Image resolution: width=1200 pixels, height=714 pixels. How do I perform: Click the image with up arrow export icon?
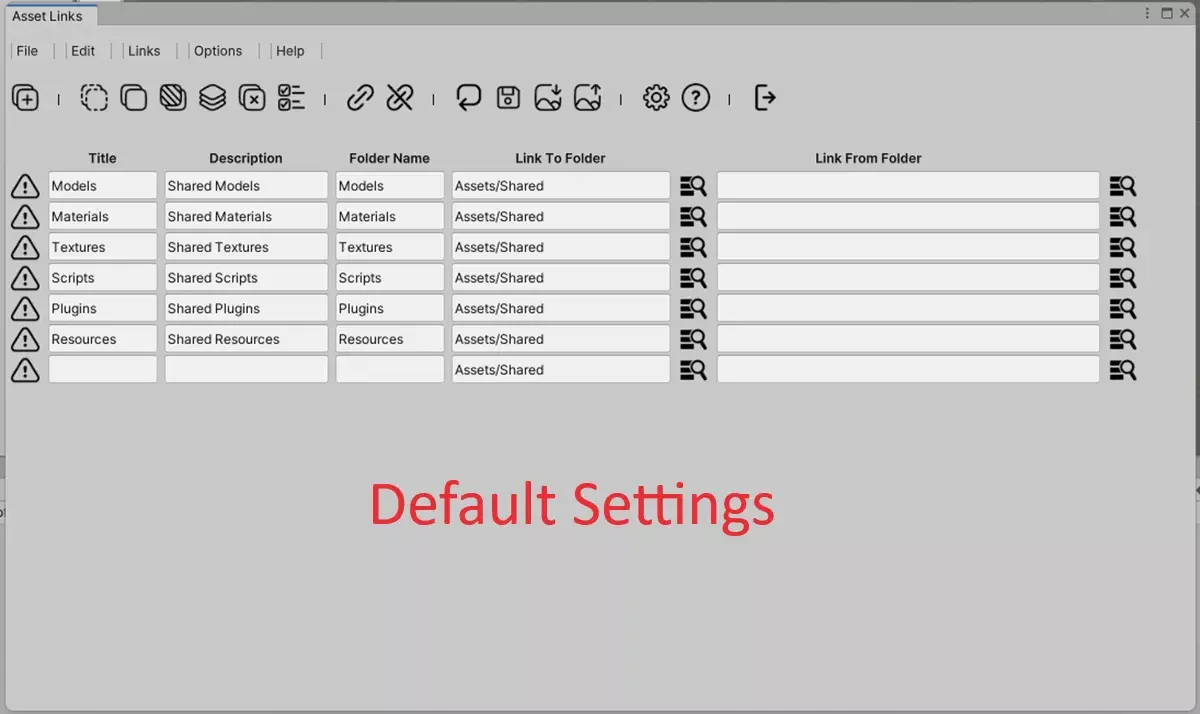tap(588, 98)
